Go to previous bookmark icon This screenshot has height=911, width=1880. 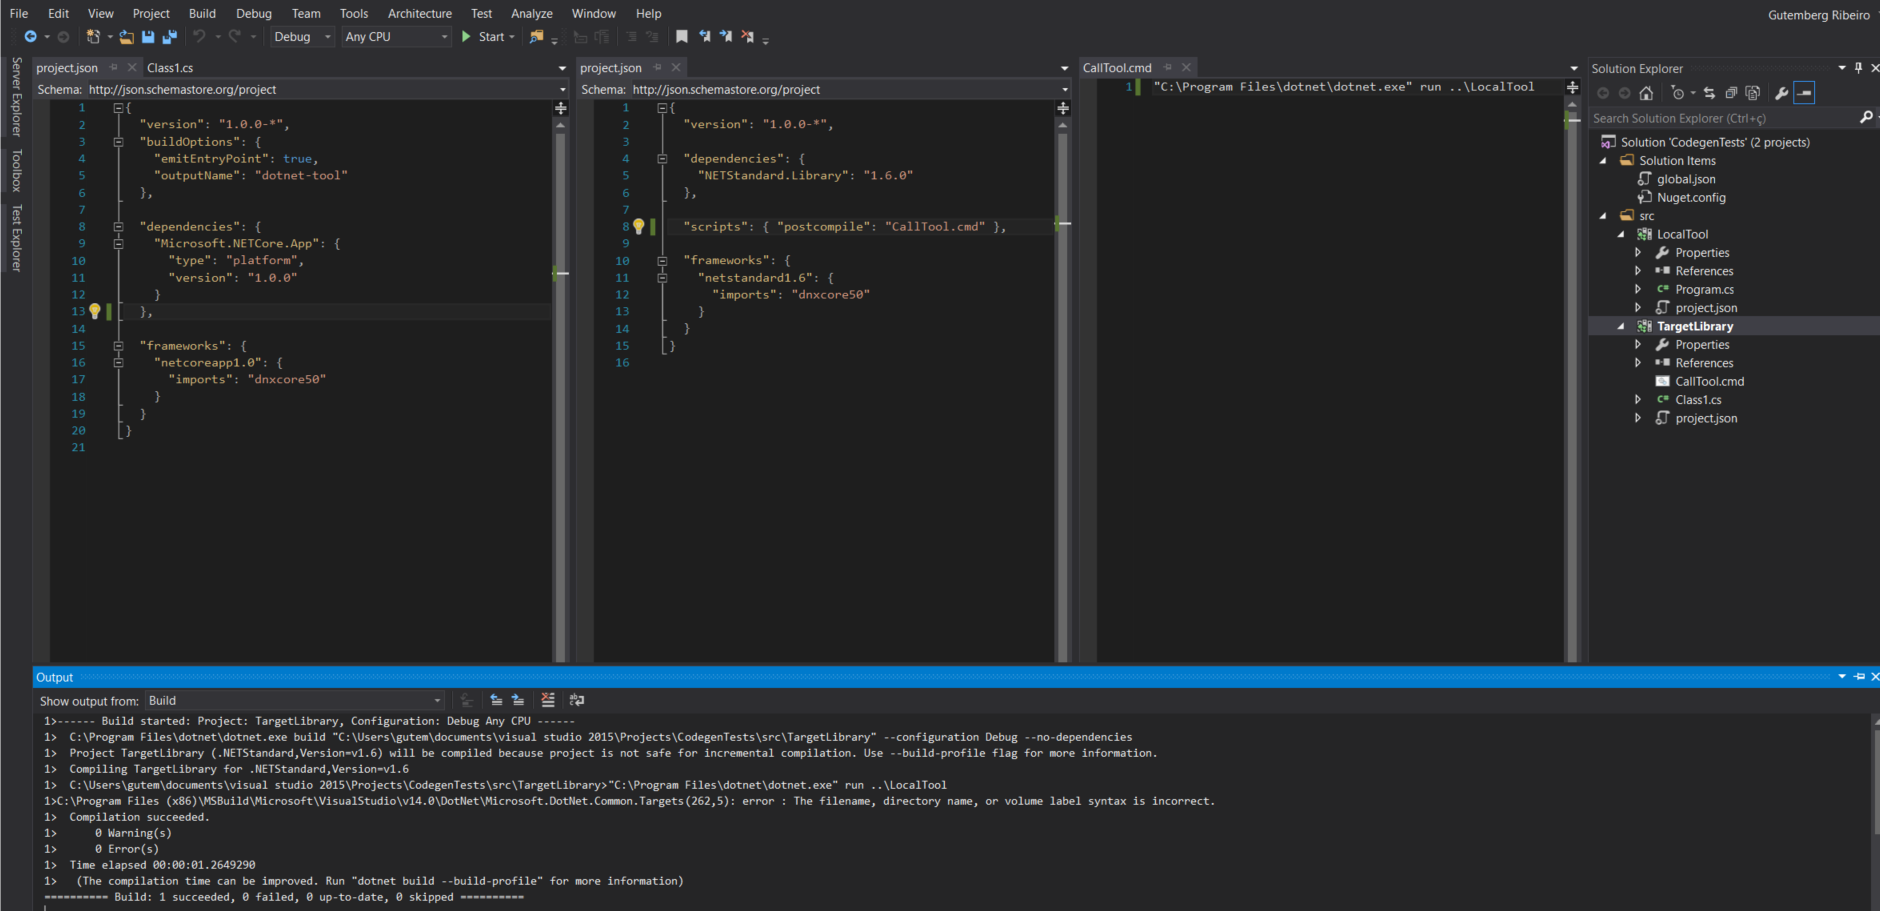(x=704, y=37)
